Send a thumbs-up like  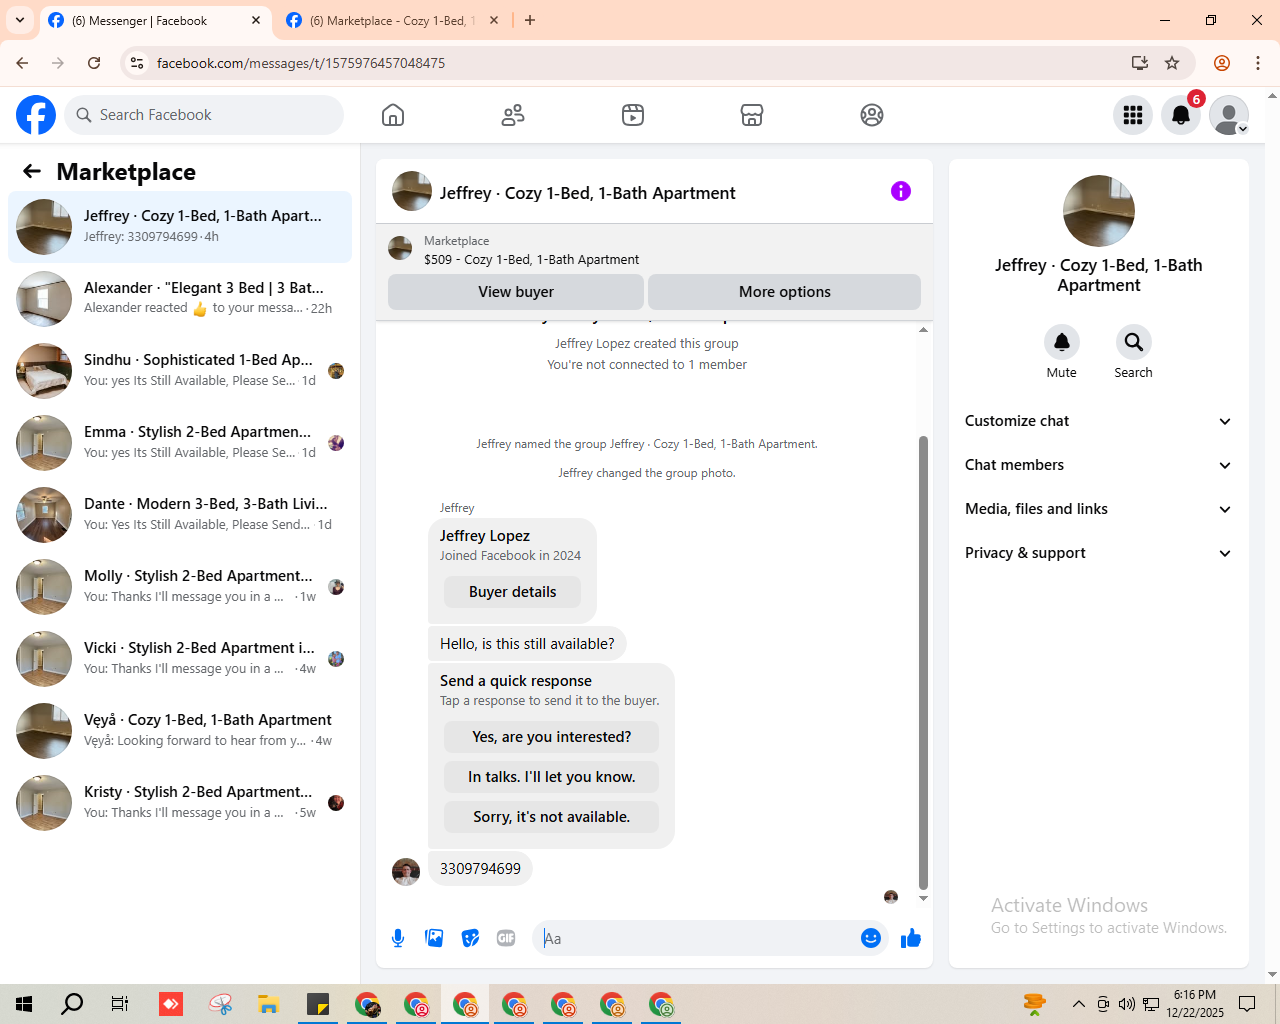click(x=911, y=938)
